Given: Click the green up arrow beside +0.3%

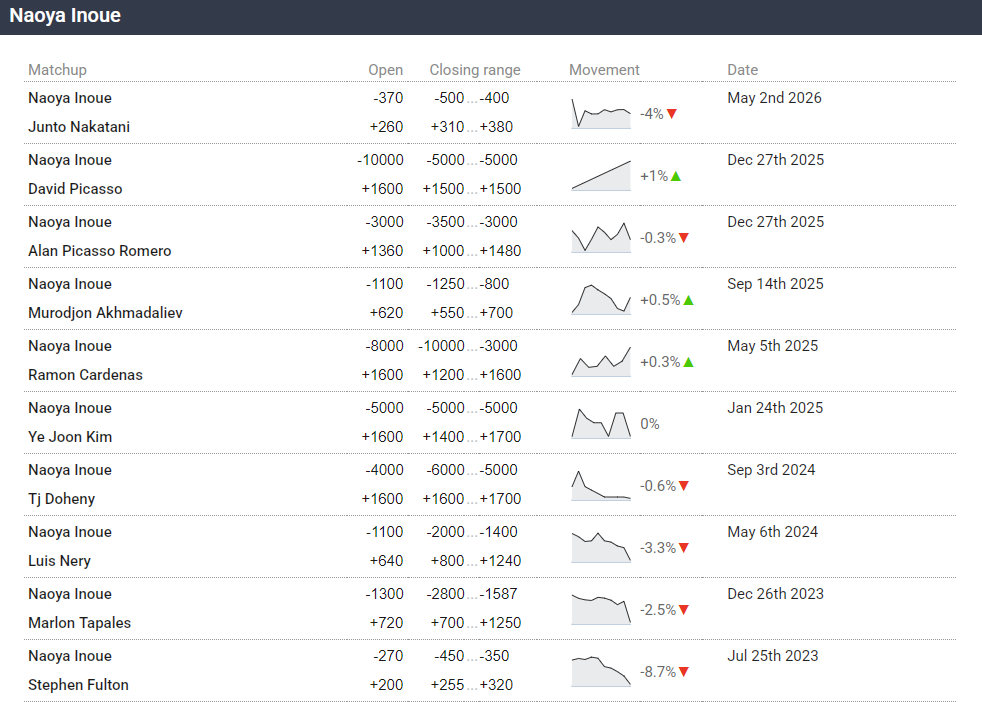Looking at the screenshot, I should pos(688,362).
